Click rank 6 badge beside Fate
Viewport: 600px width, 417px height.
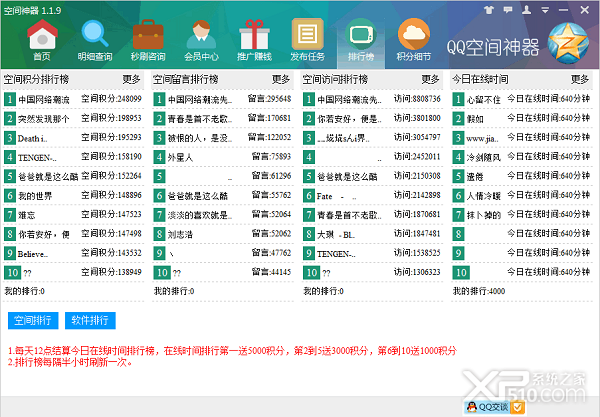pos(308,196)
